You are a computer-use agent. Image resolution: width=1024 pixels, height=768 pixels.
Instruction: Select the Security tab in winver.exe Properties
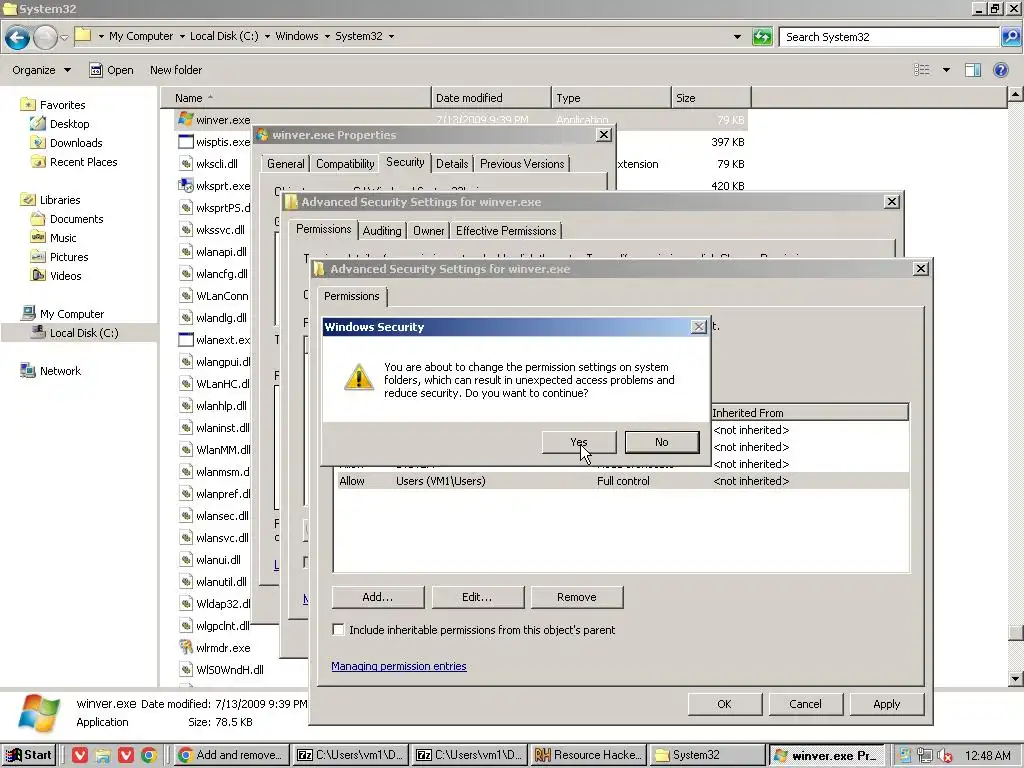click(405, 162)
